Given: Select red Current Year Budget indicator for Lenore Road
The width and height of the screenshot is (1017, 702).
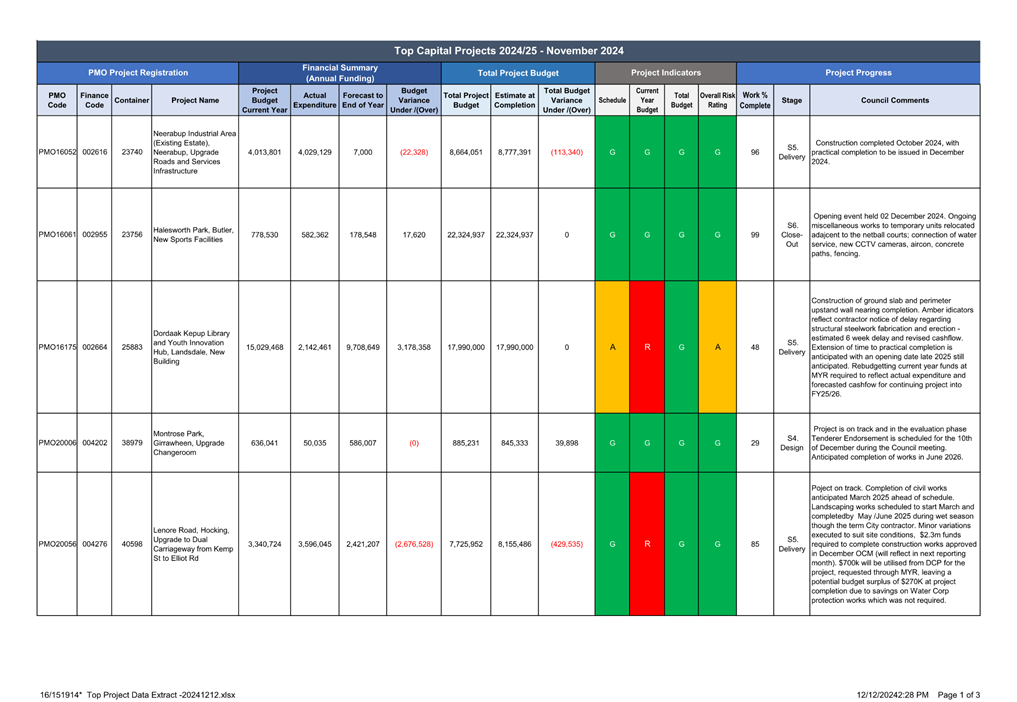Looking at the screenshot, I should [647, 544].
